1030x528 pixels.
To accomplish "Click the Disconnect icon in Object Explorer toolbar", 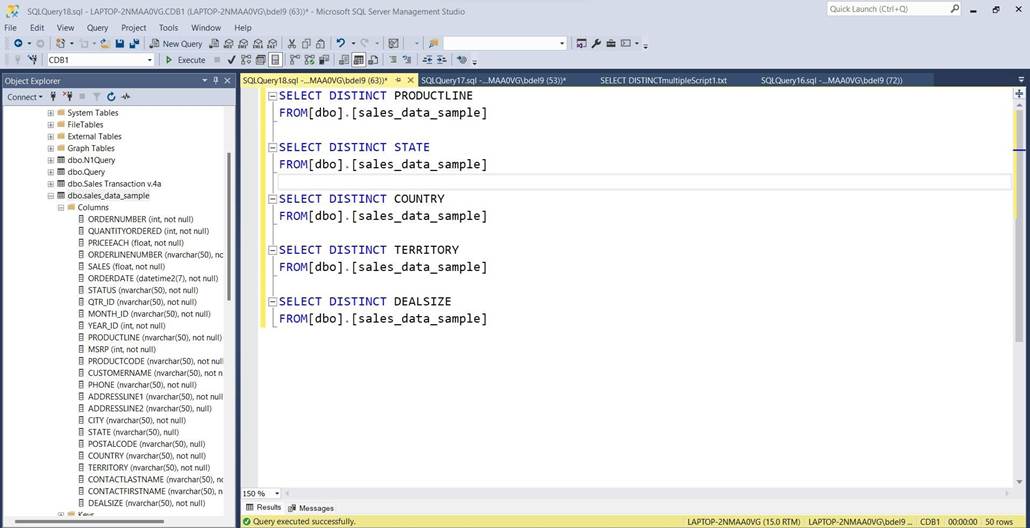I will pyautogui.click(x=67, y=97).
